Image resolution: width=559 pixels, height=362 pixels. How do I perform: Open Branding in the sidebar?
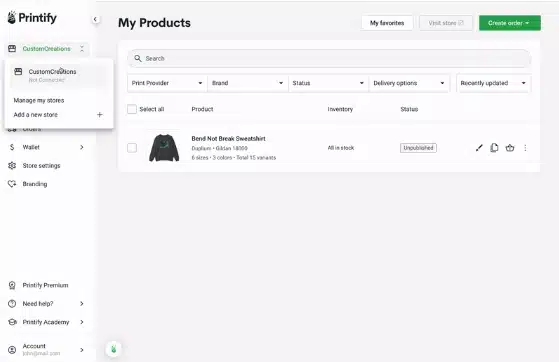pyautogui.click(x=35, y=184)
